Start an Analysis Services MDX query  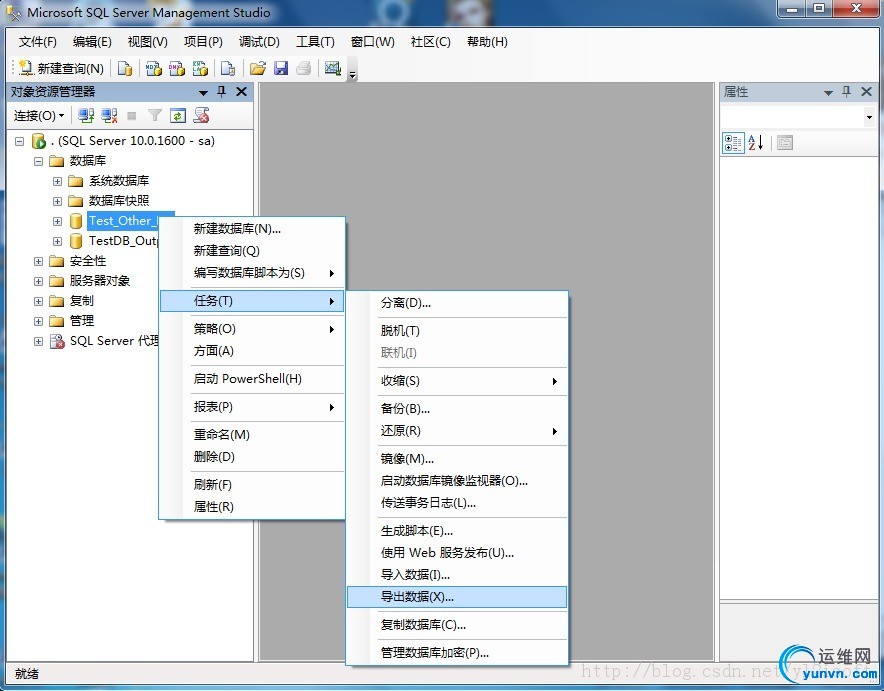point(153,69)
